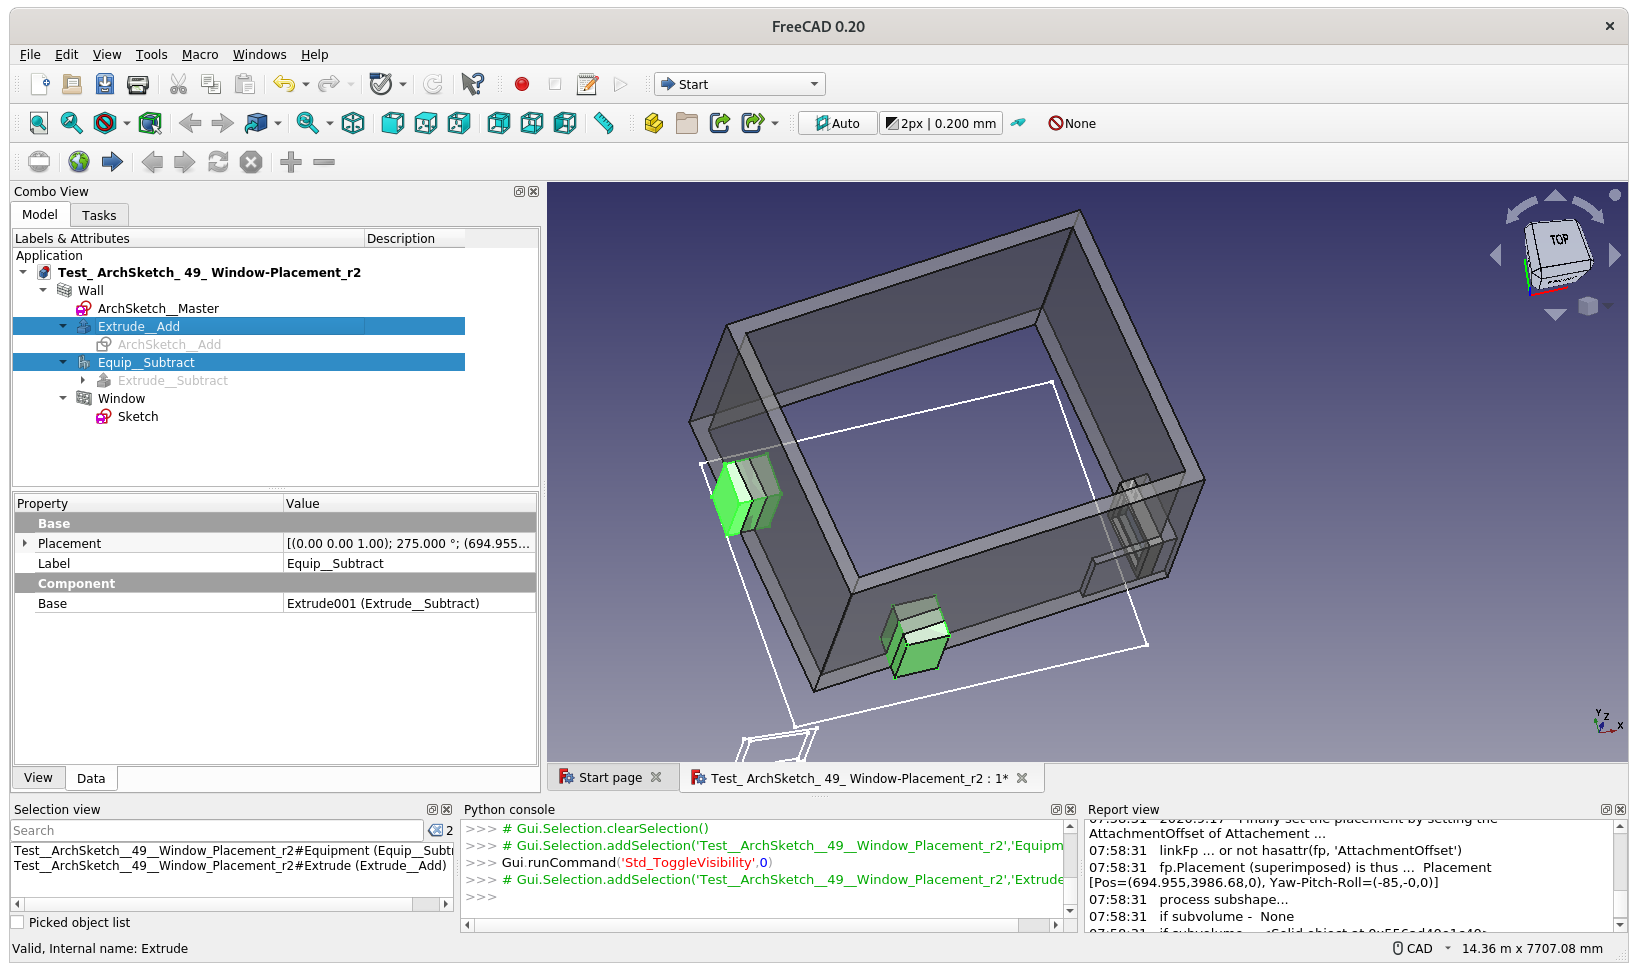
Task: Set the view to isometric
Action: pyautogui.click(x=353, y=123)
